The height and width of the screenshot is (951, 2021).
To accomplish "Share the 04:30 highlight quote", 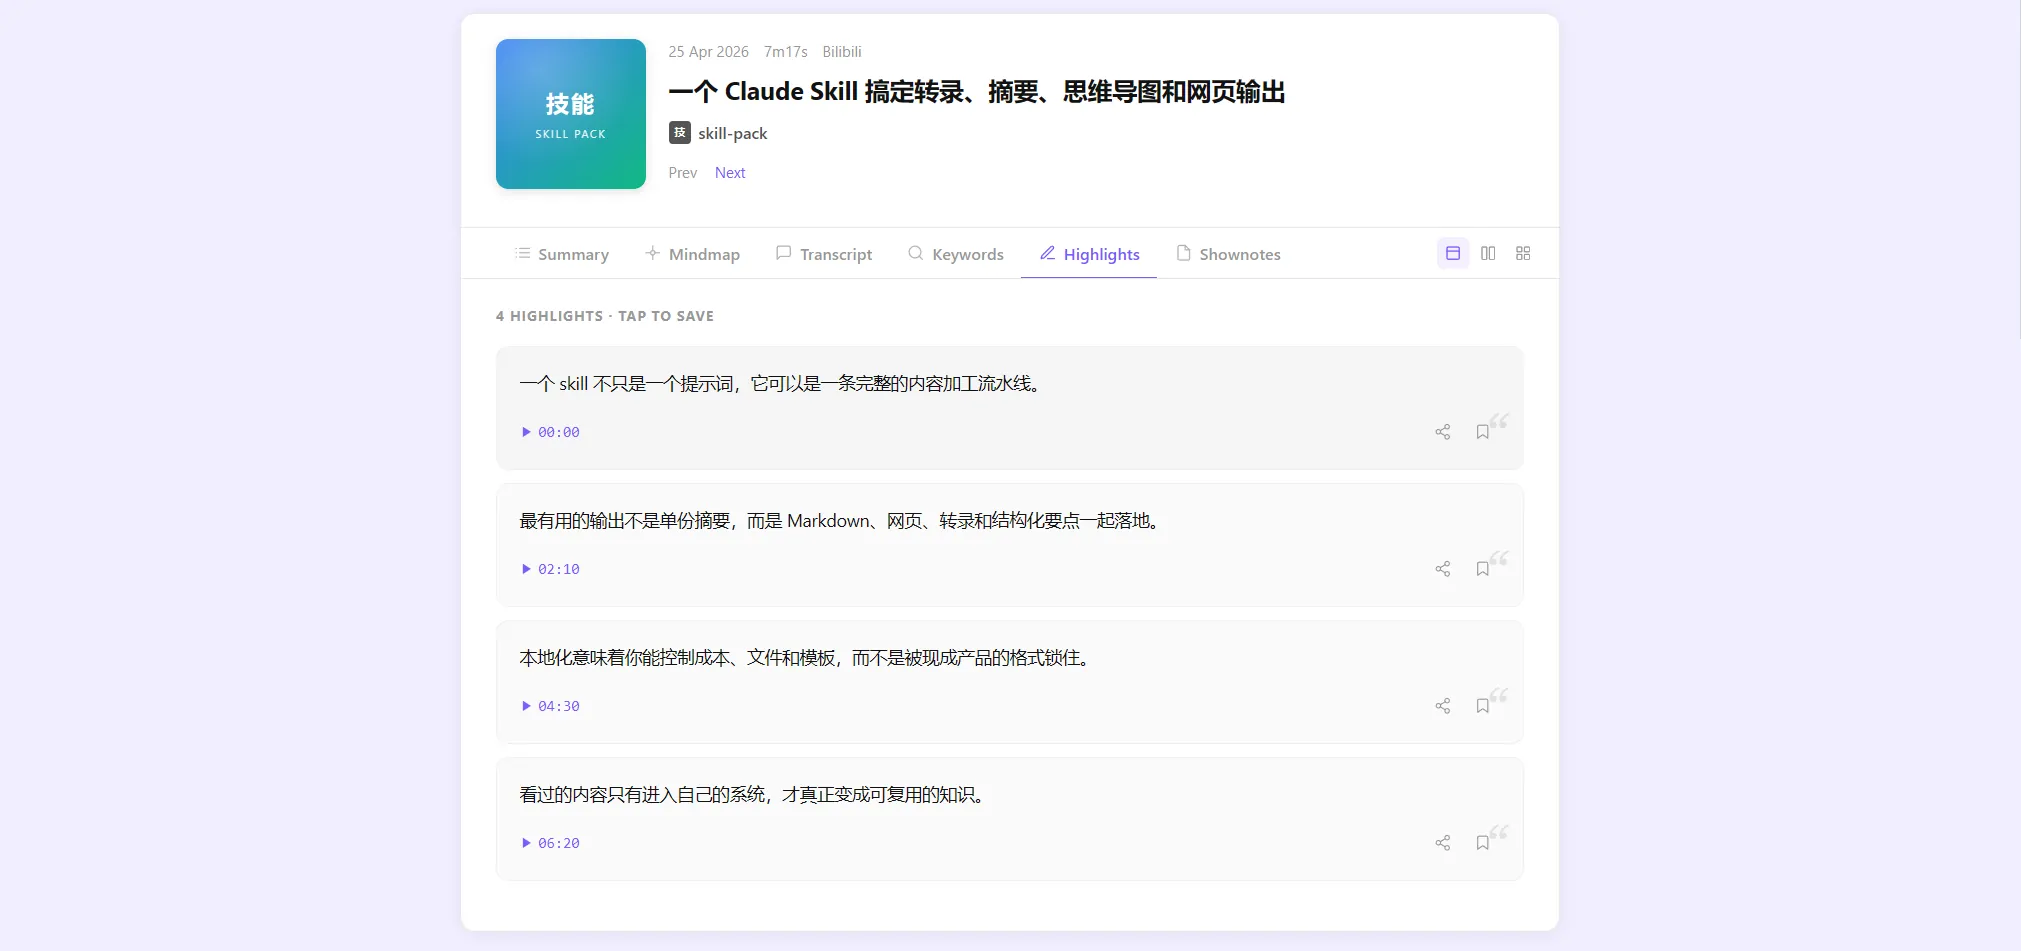I will (1442, 706).
